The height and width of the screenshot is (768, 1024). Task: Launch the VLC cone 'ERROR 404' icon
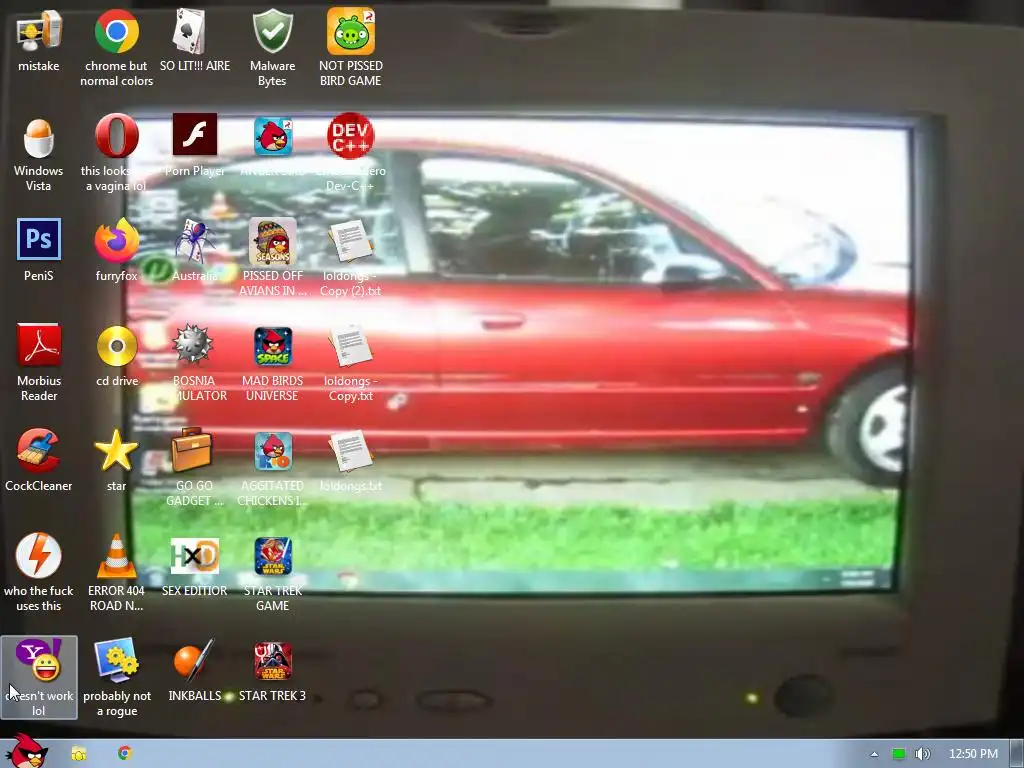click(116, 556)
